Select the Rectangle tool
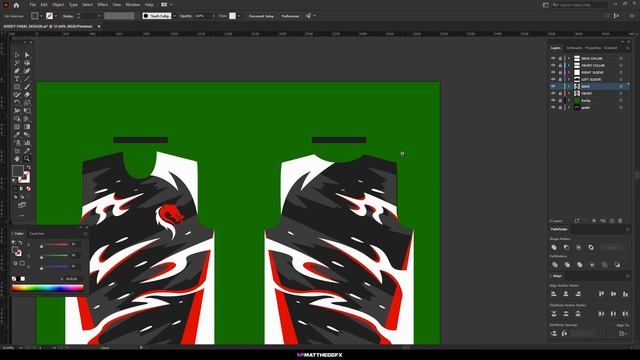This screenshot has width=640, height=360. (17, 87)
